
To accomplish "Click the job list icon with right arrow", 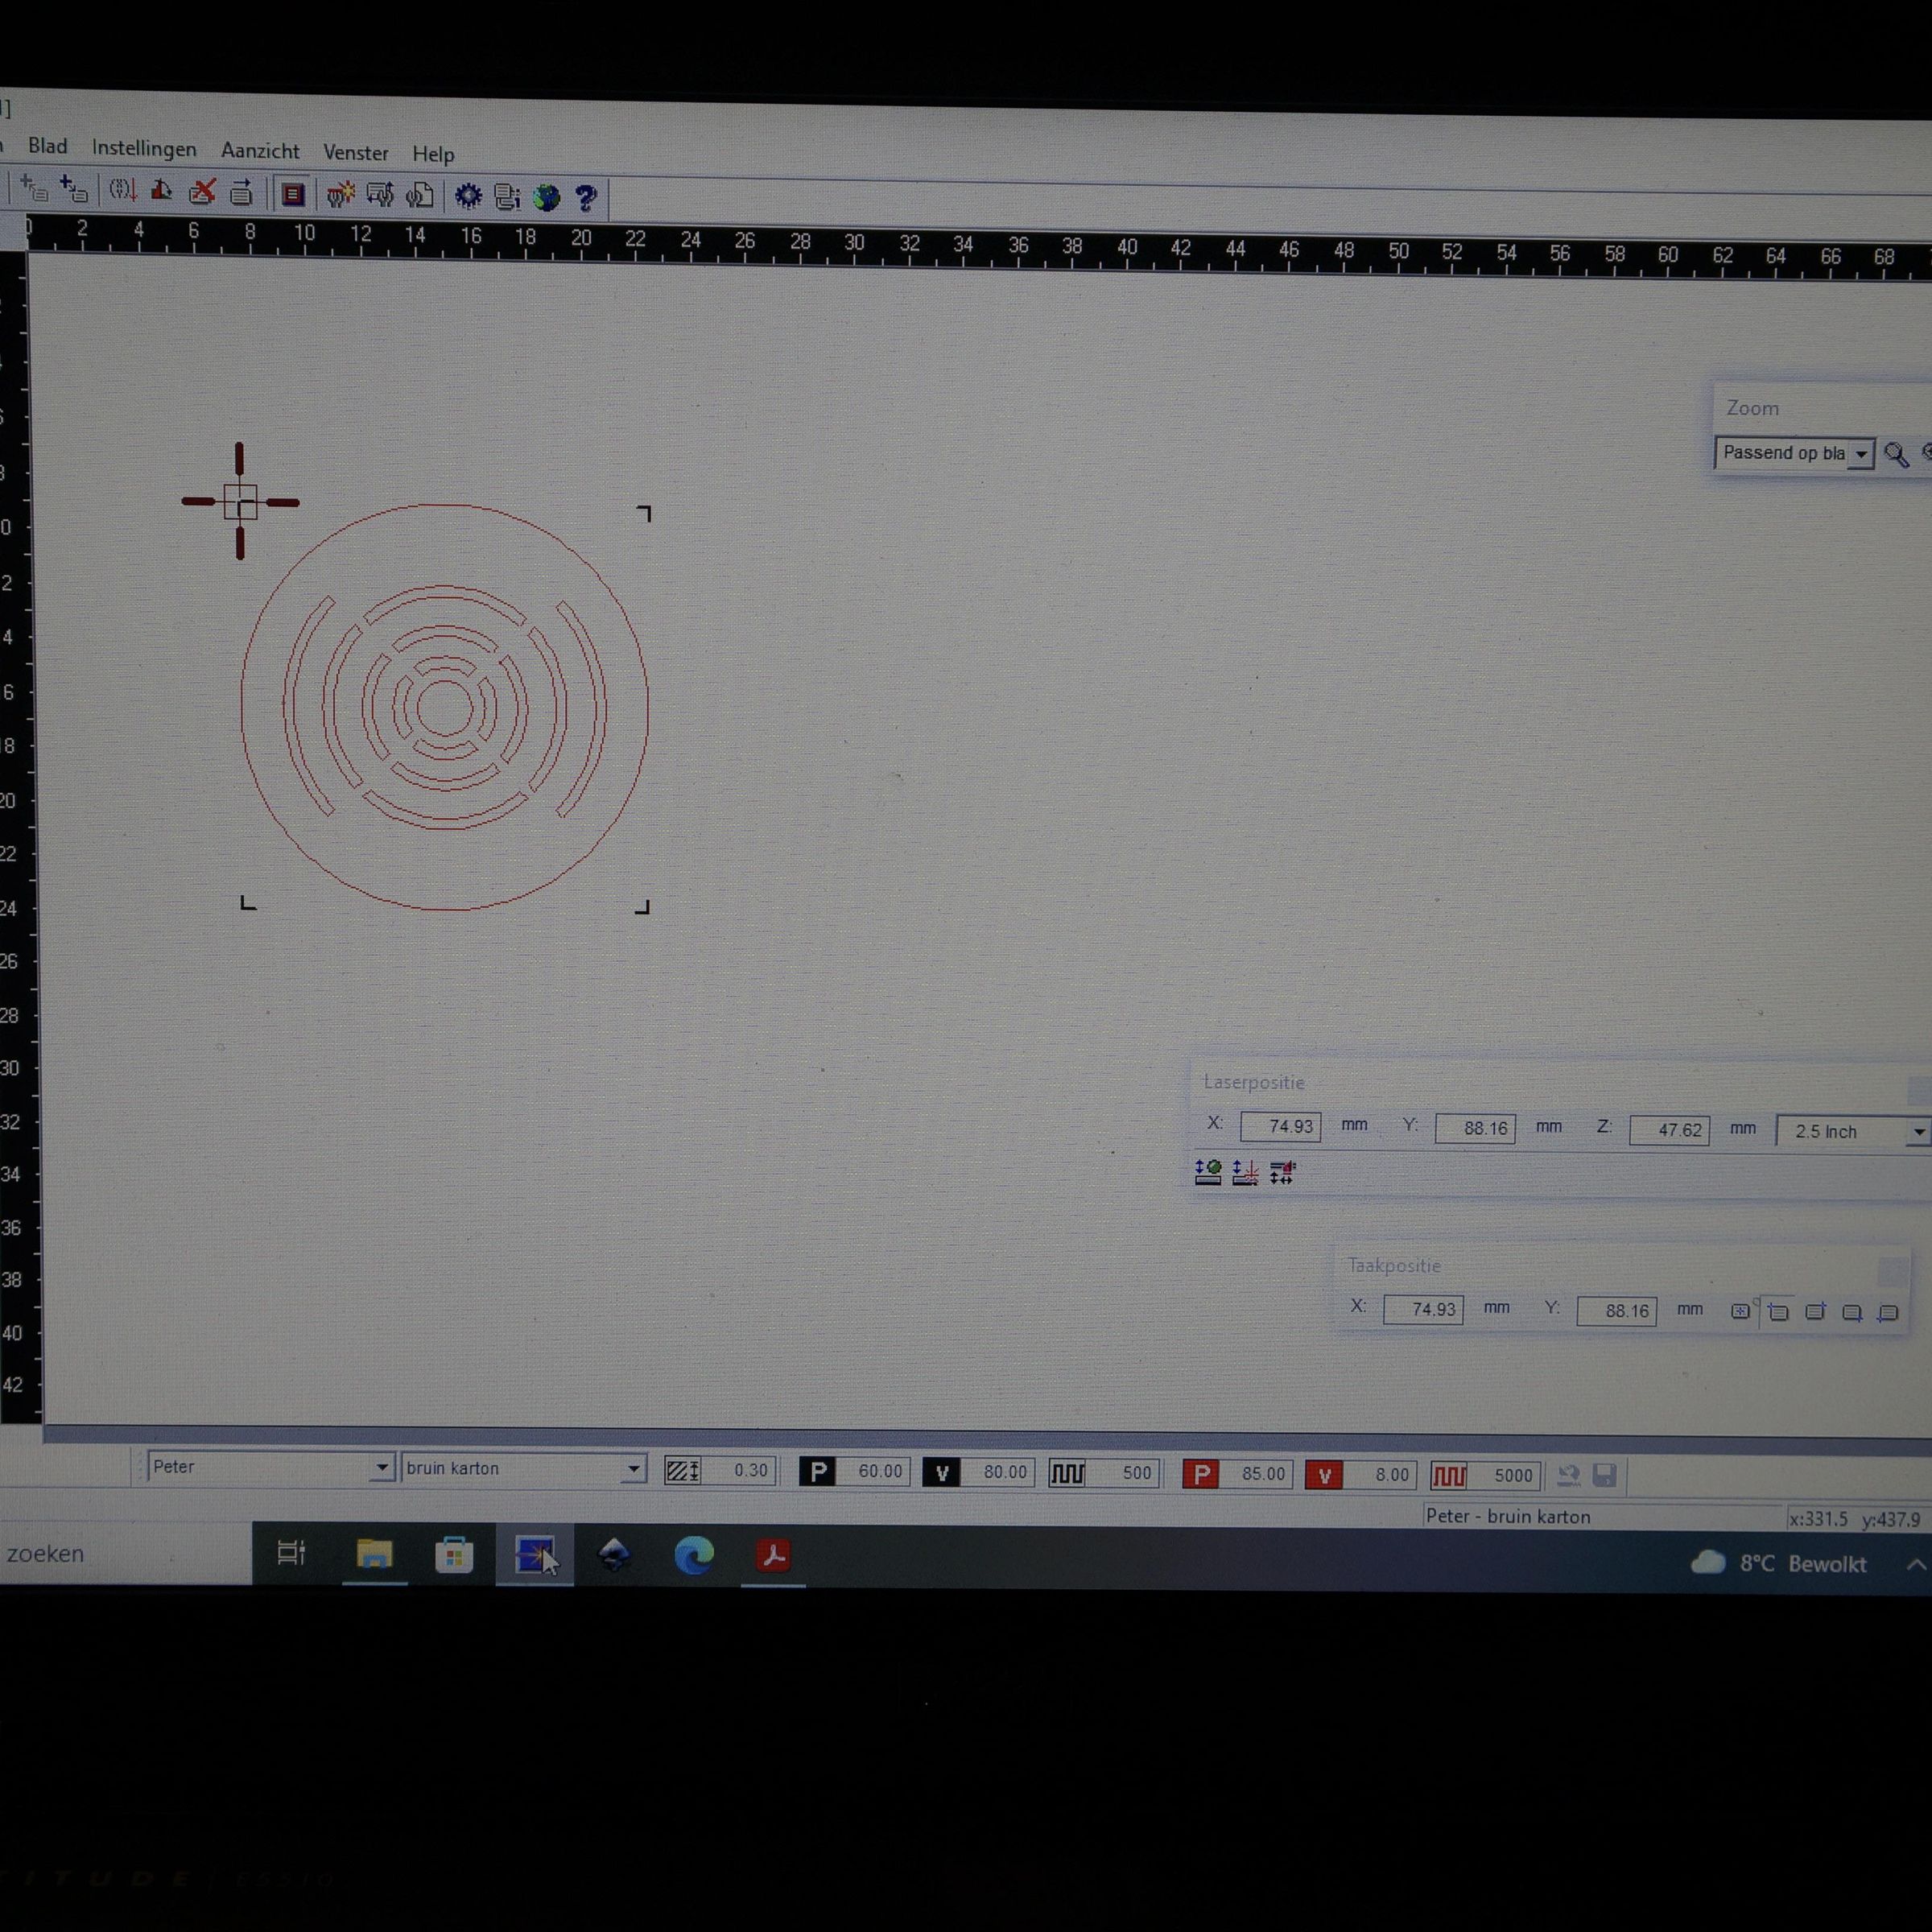I will coord(241,192).
